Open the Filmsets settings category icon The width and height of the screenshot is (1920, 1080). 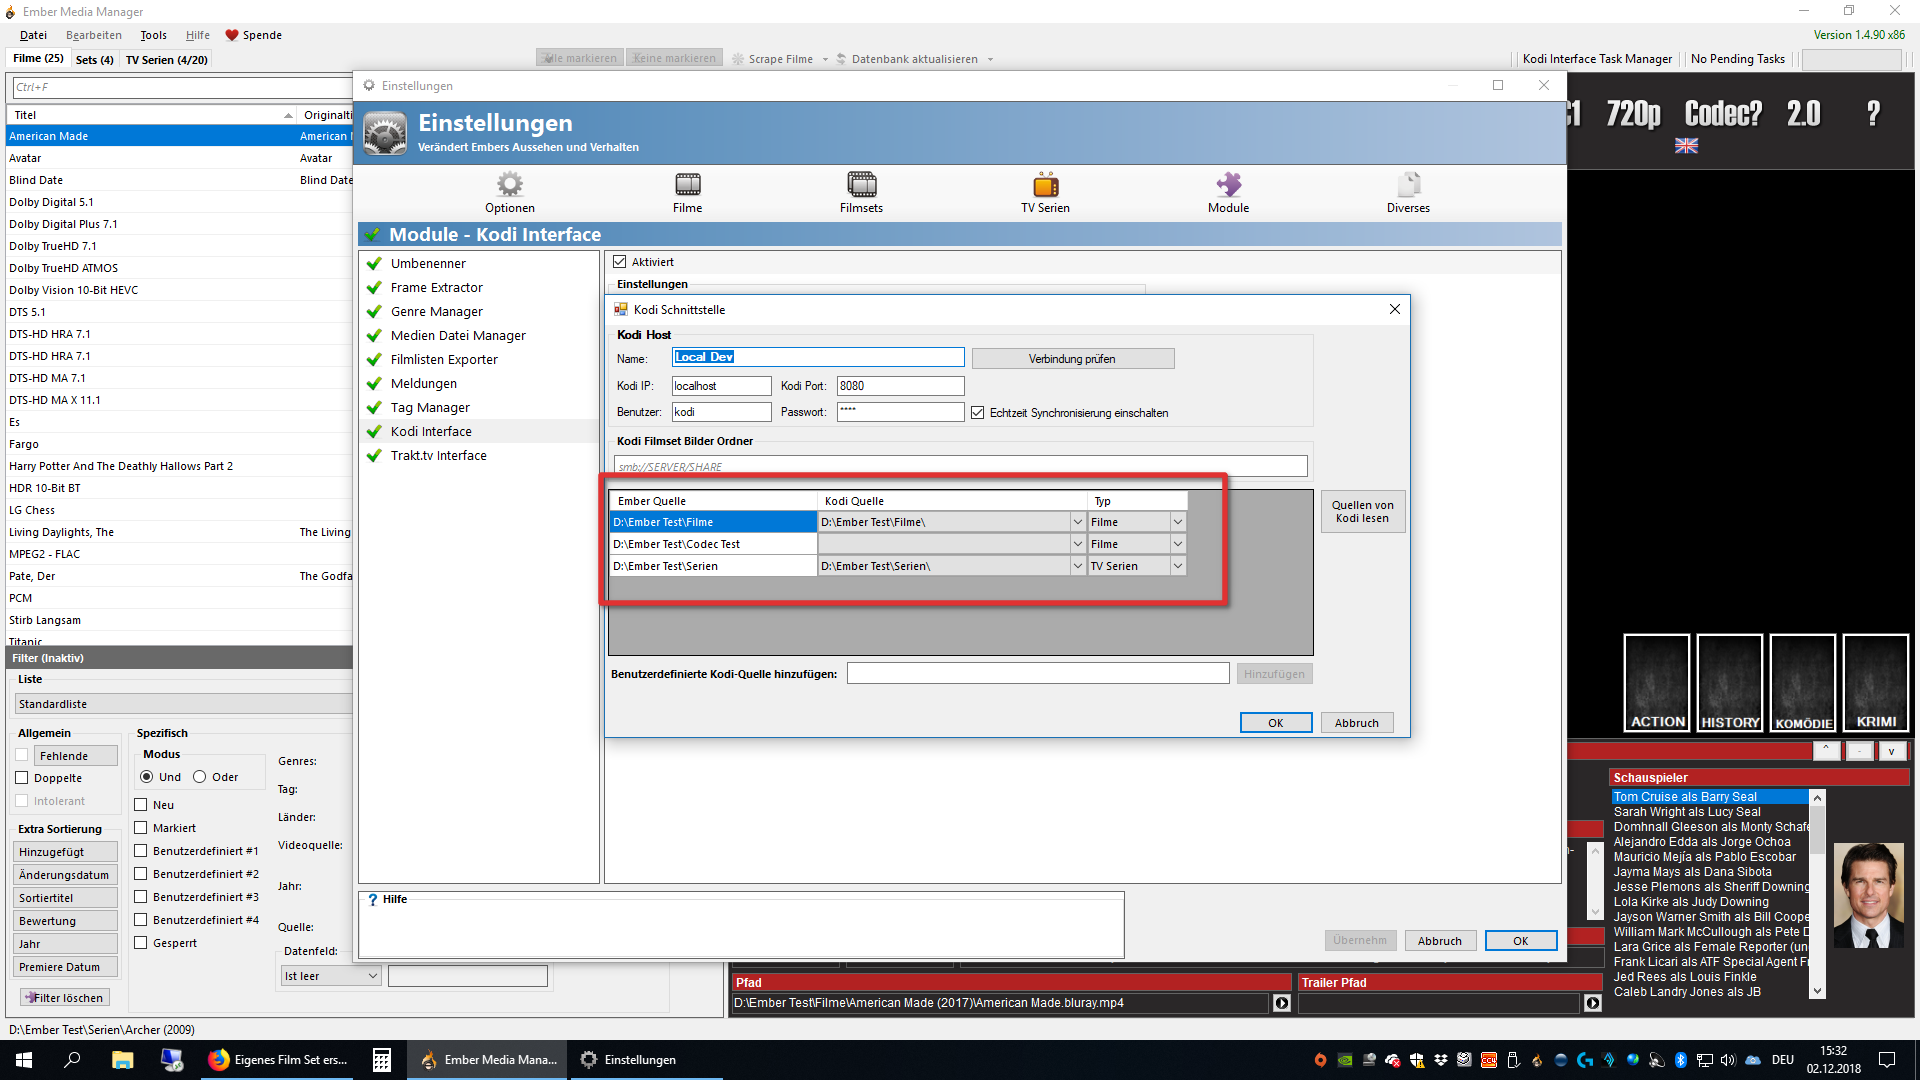[861, 185]
